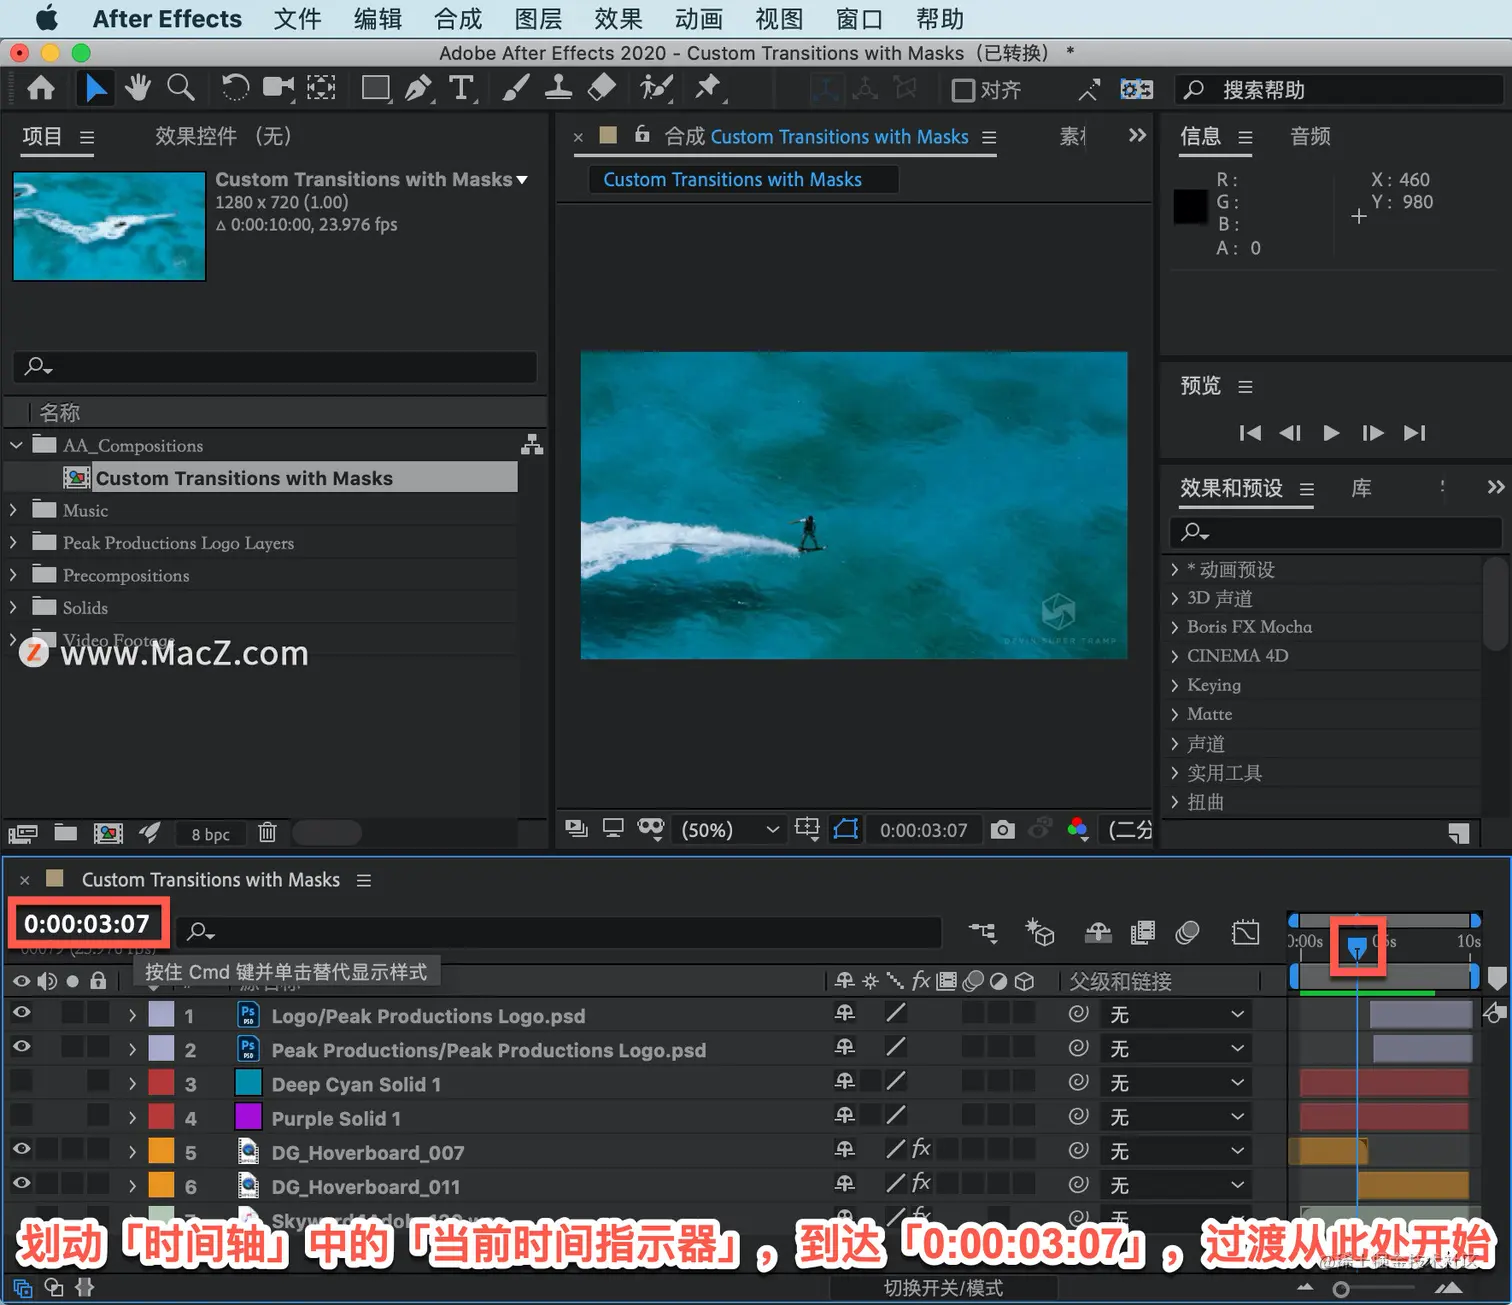Select the Clone Stamp tool
Screen dimensions: 1512x1305
[558, 89]
